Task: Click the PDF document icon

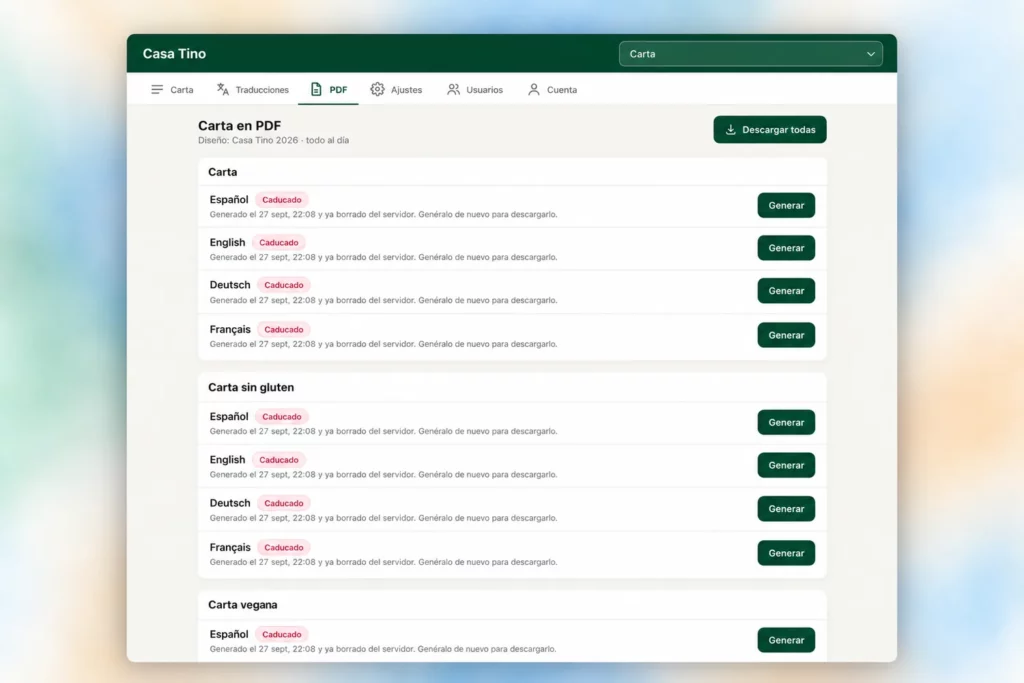Action: coord(316,89)
